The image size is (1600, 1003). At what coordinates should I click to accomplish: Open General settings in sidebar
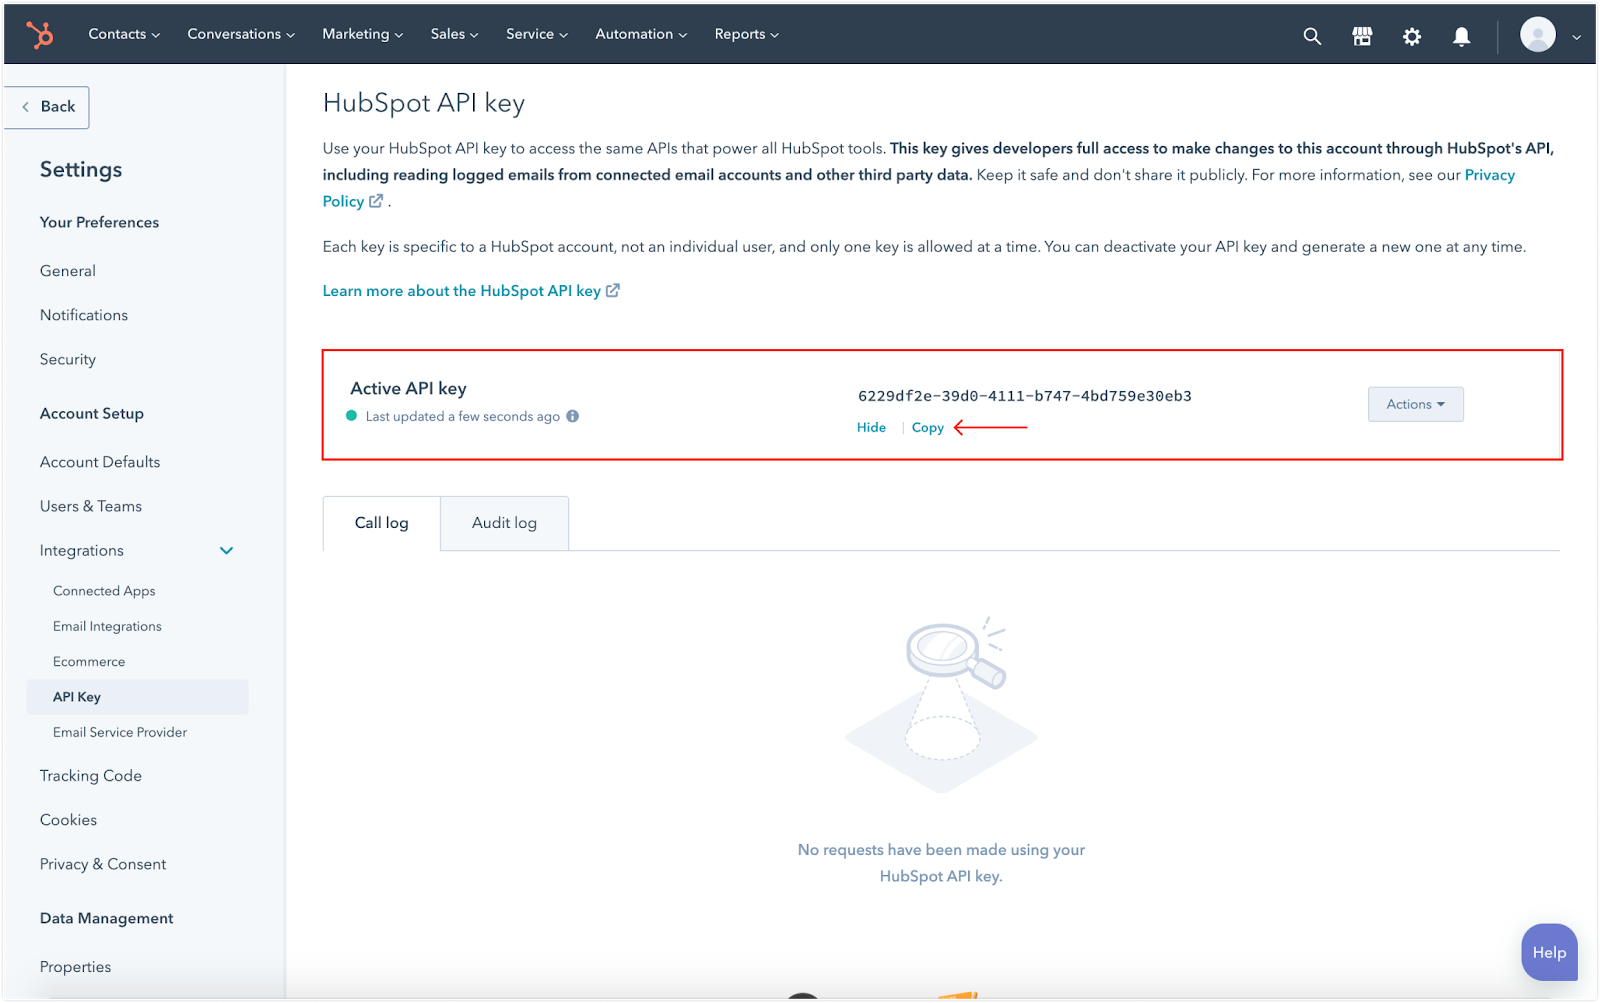(68, 271)
